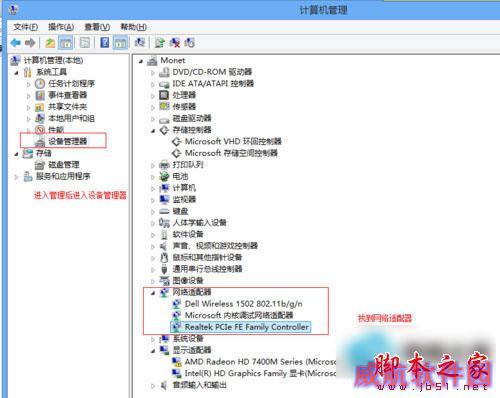The width and height of the screenshot is (500, 398).
Task: Open the 文件(F) menu
Action: 26,27
